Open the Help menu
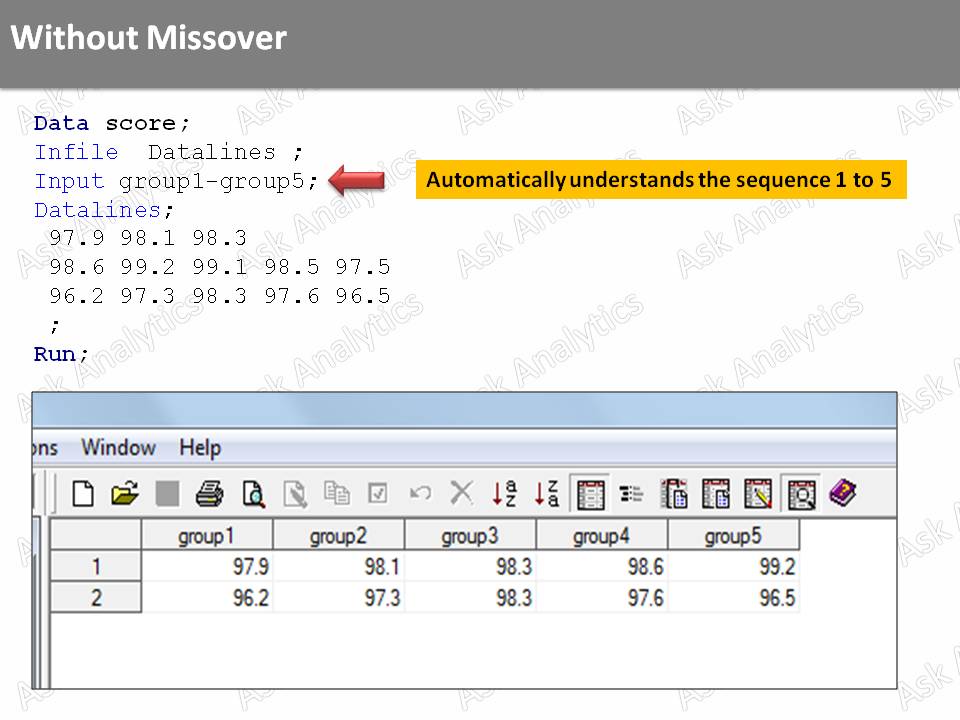Viewport: 960px width, 720px height. click(x=199, y=448)
